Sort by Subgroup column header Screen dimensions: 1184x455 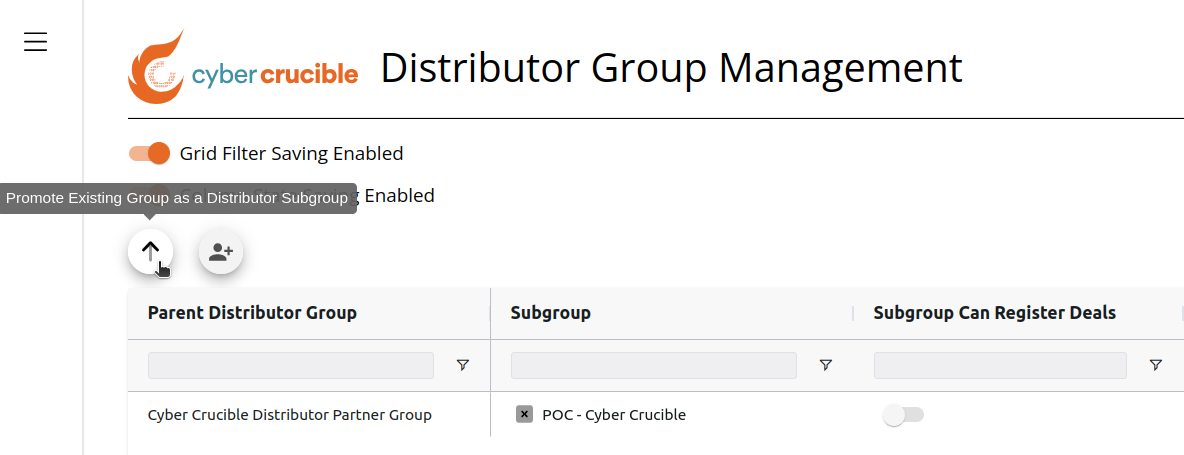[550, 313]
